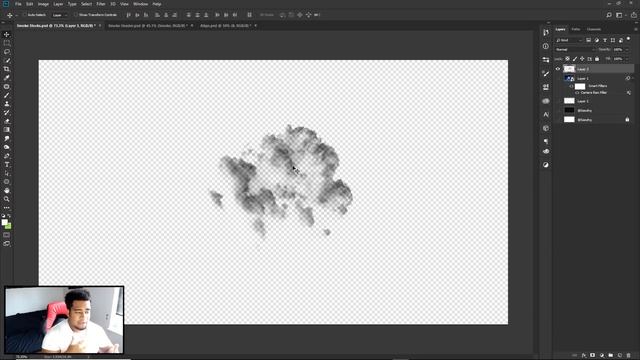Image resolution: width=640 pixels, height=360 pixels.
Task: Open the File menu
Action: point(18,4)
